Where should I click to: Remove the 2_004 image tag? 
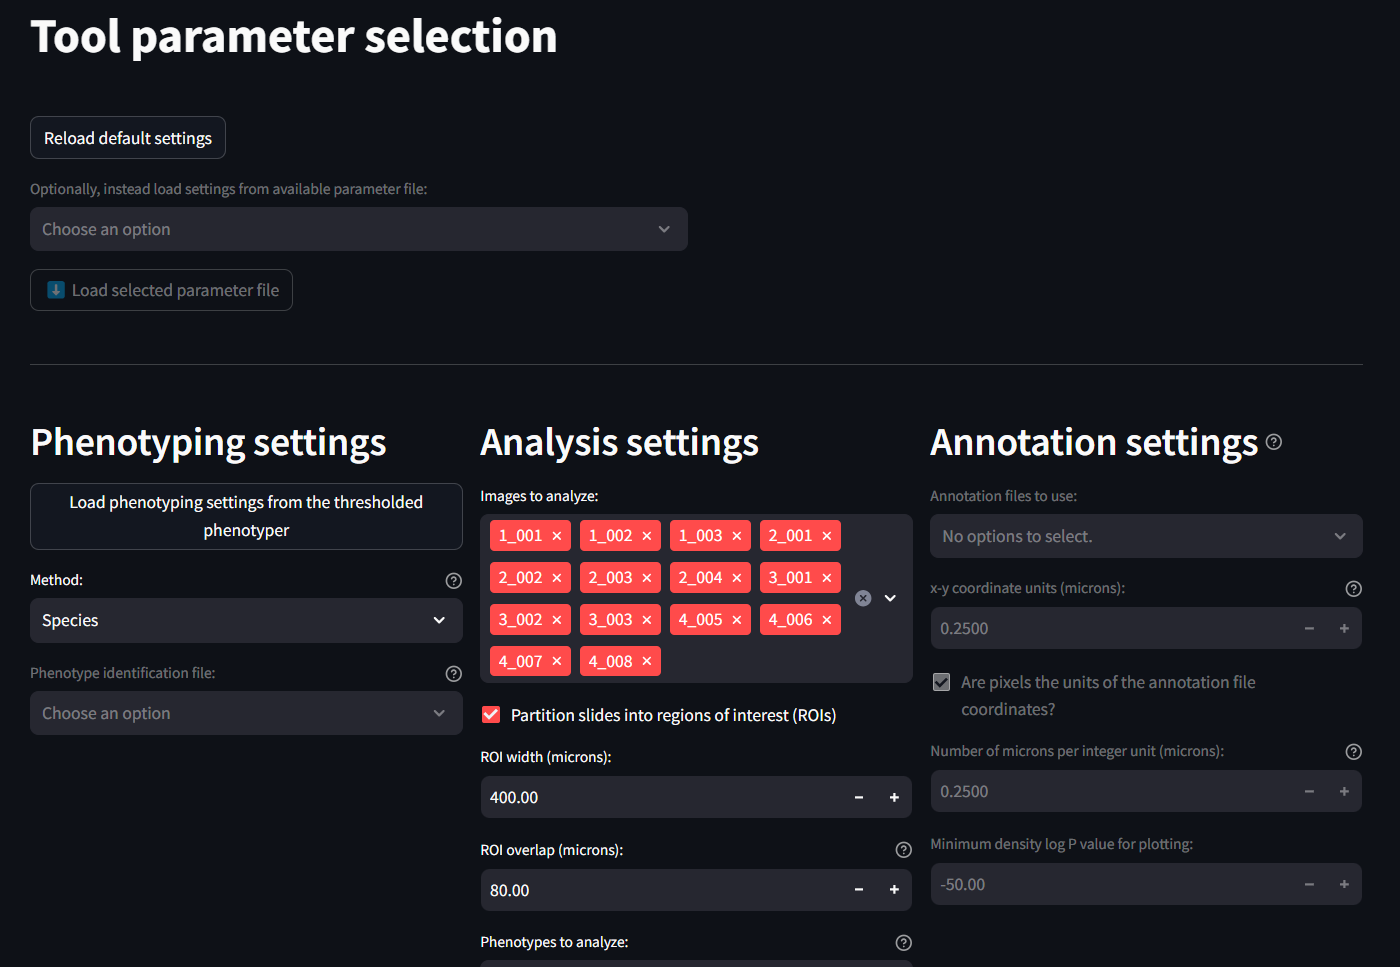tap(737, 578)
